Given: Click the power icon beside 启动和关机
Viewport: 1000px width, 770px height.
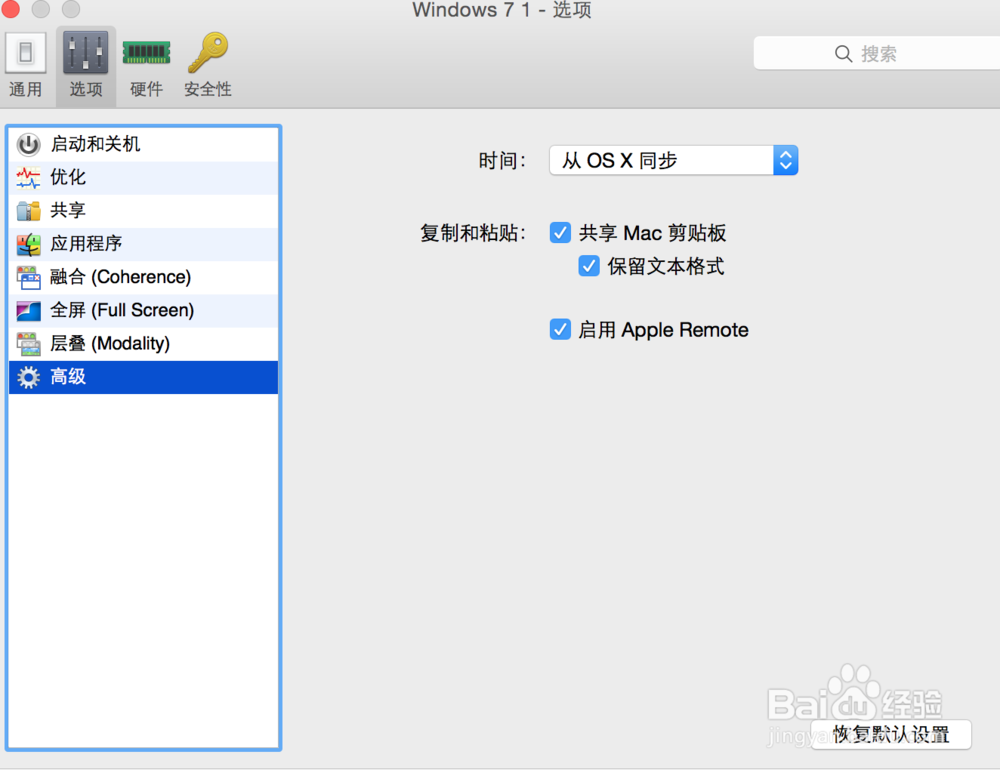Looking at the screenshot, I should [29, 145].
